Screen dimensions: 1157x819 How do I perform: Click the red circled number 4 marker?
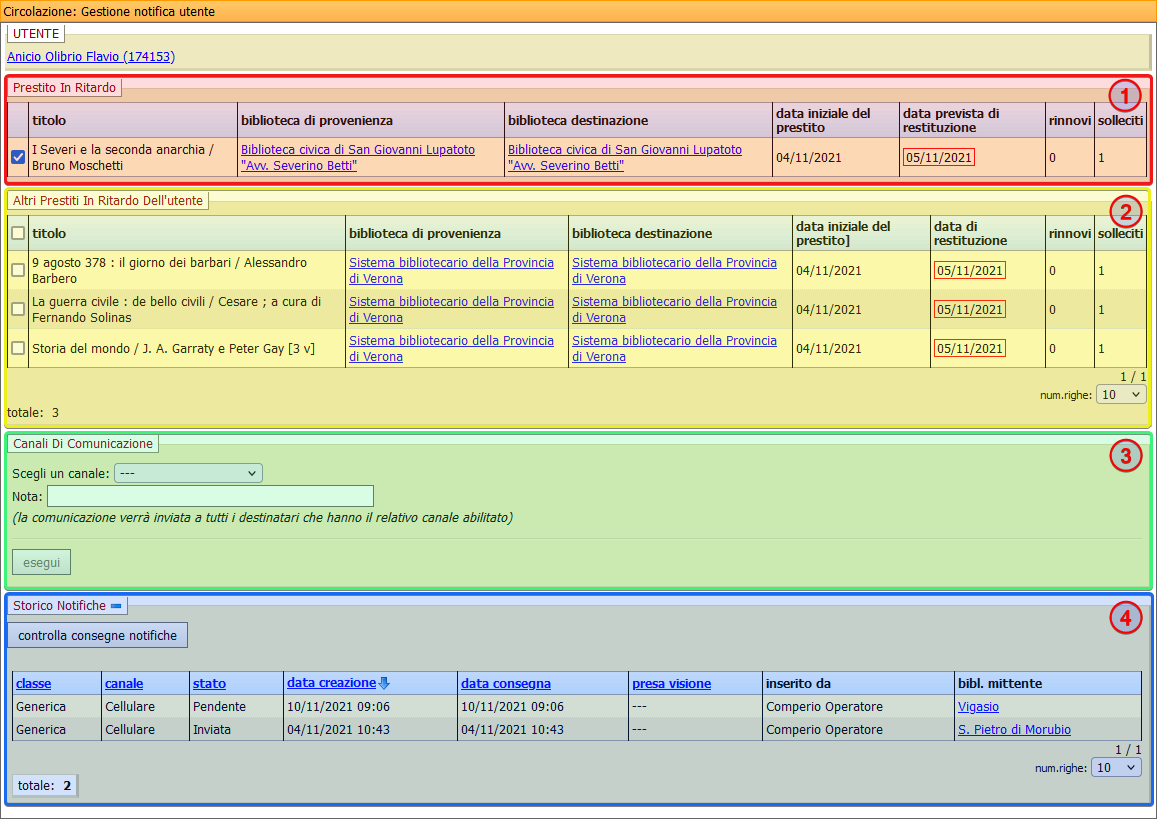tap(1126, 619)
